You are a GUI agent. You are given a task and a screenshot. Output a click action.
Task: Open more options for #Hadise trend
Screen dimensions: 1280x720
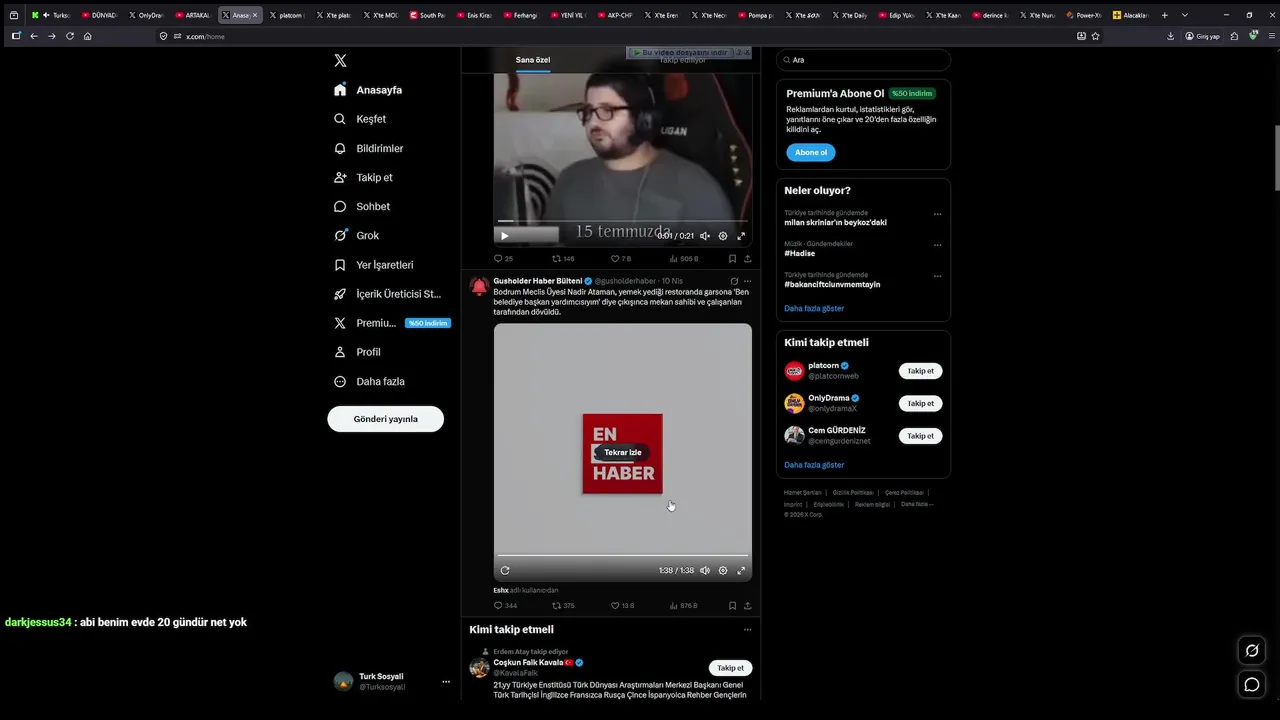tap(937, 245)
